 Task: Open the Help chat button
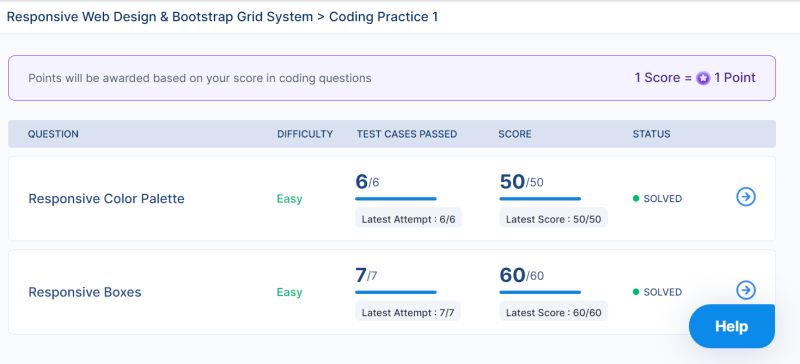732,326
